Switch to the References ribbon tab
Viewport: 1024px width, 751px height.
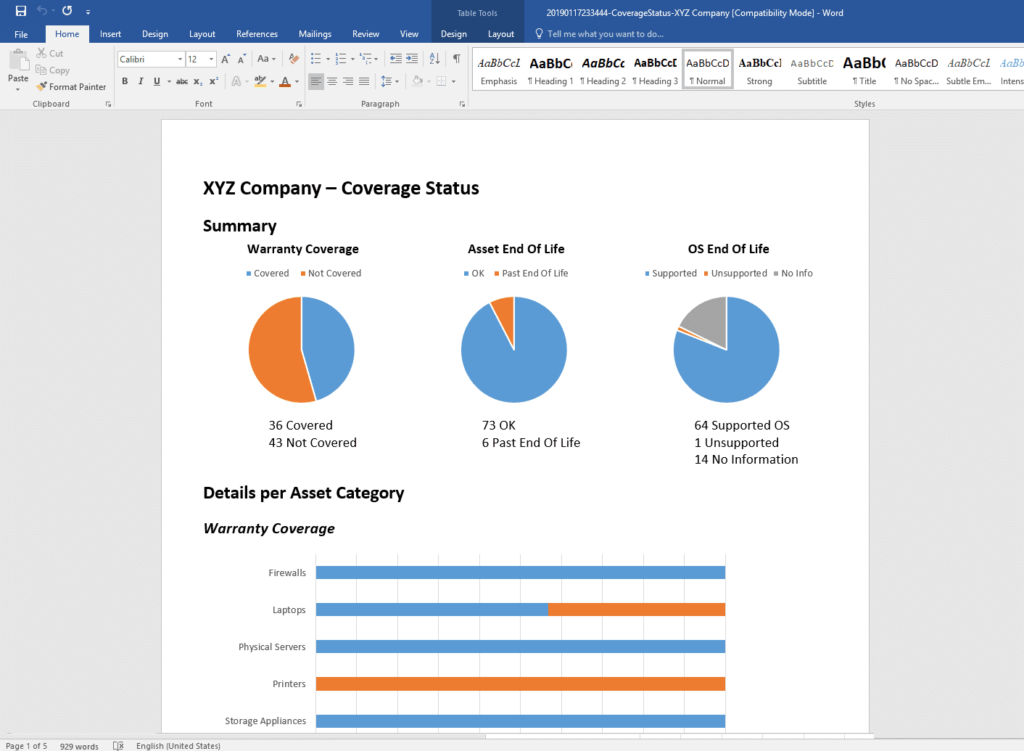coord(257,33)
